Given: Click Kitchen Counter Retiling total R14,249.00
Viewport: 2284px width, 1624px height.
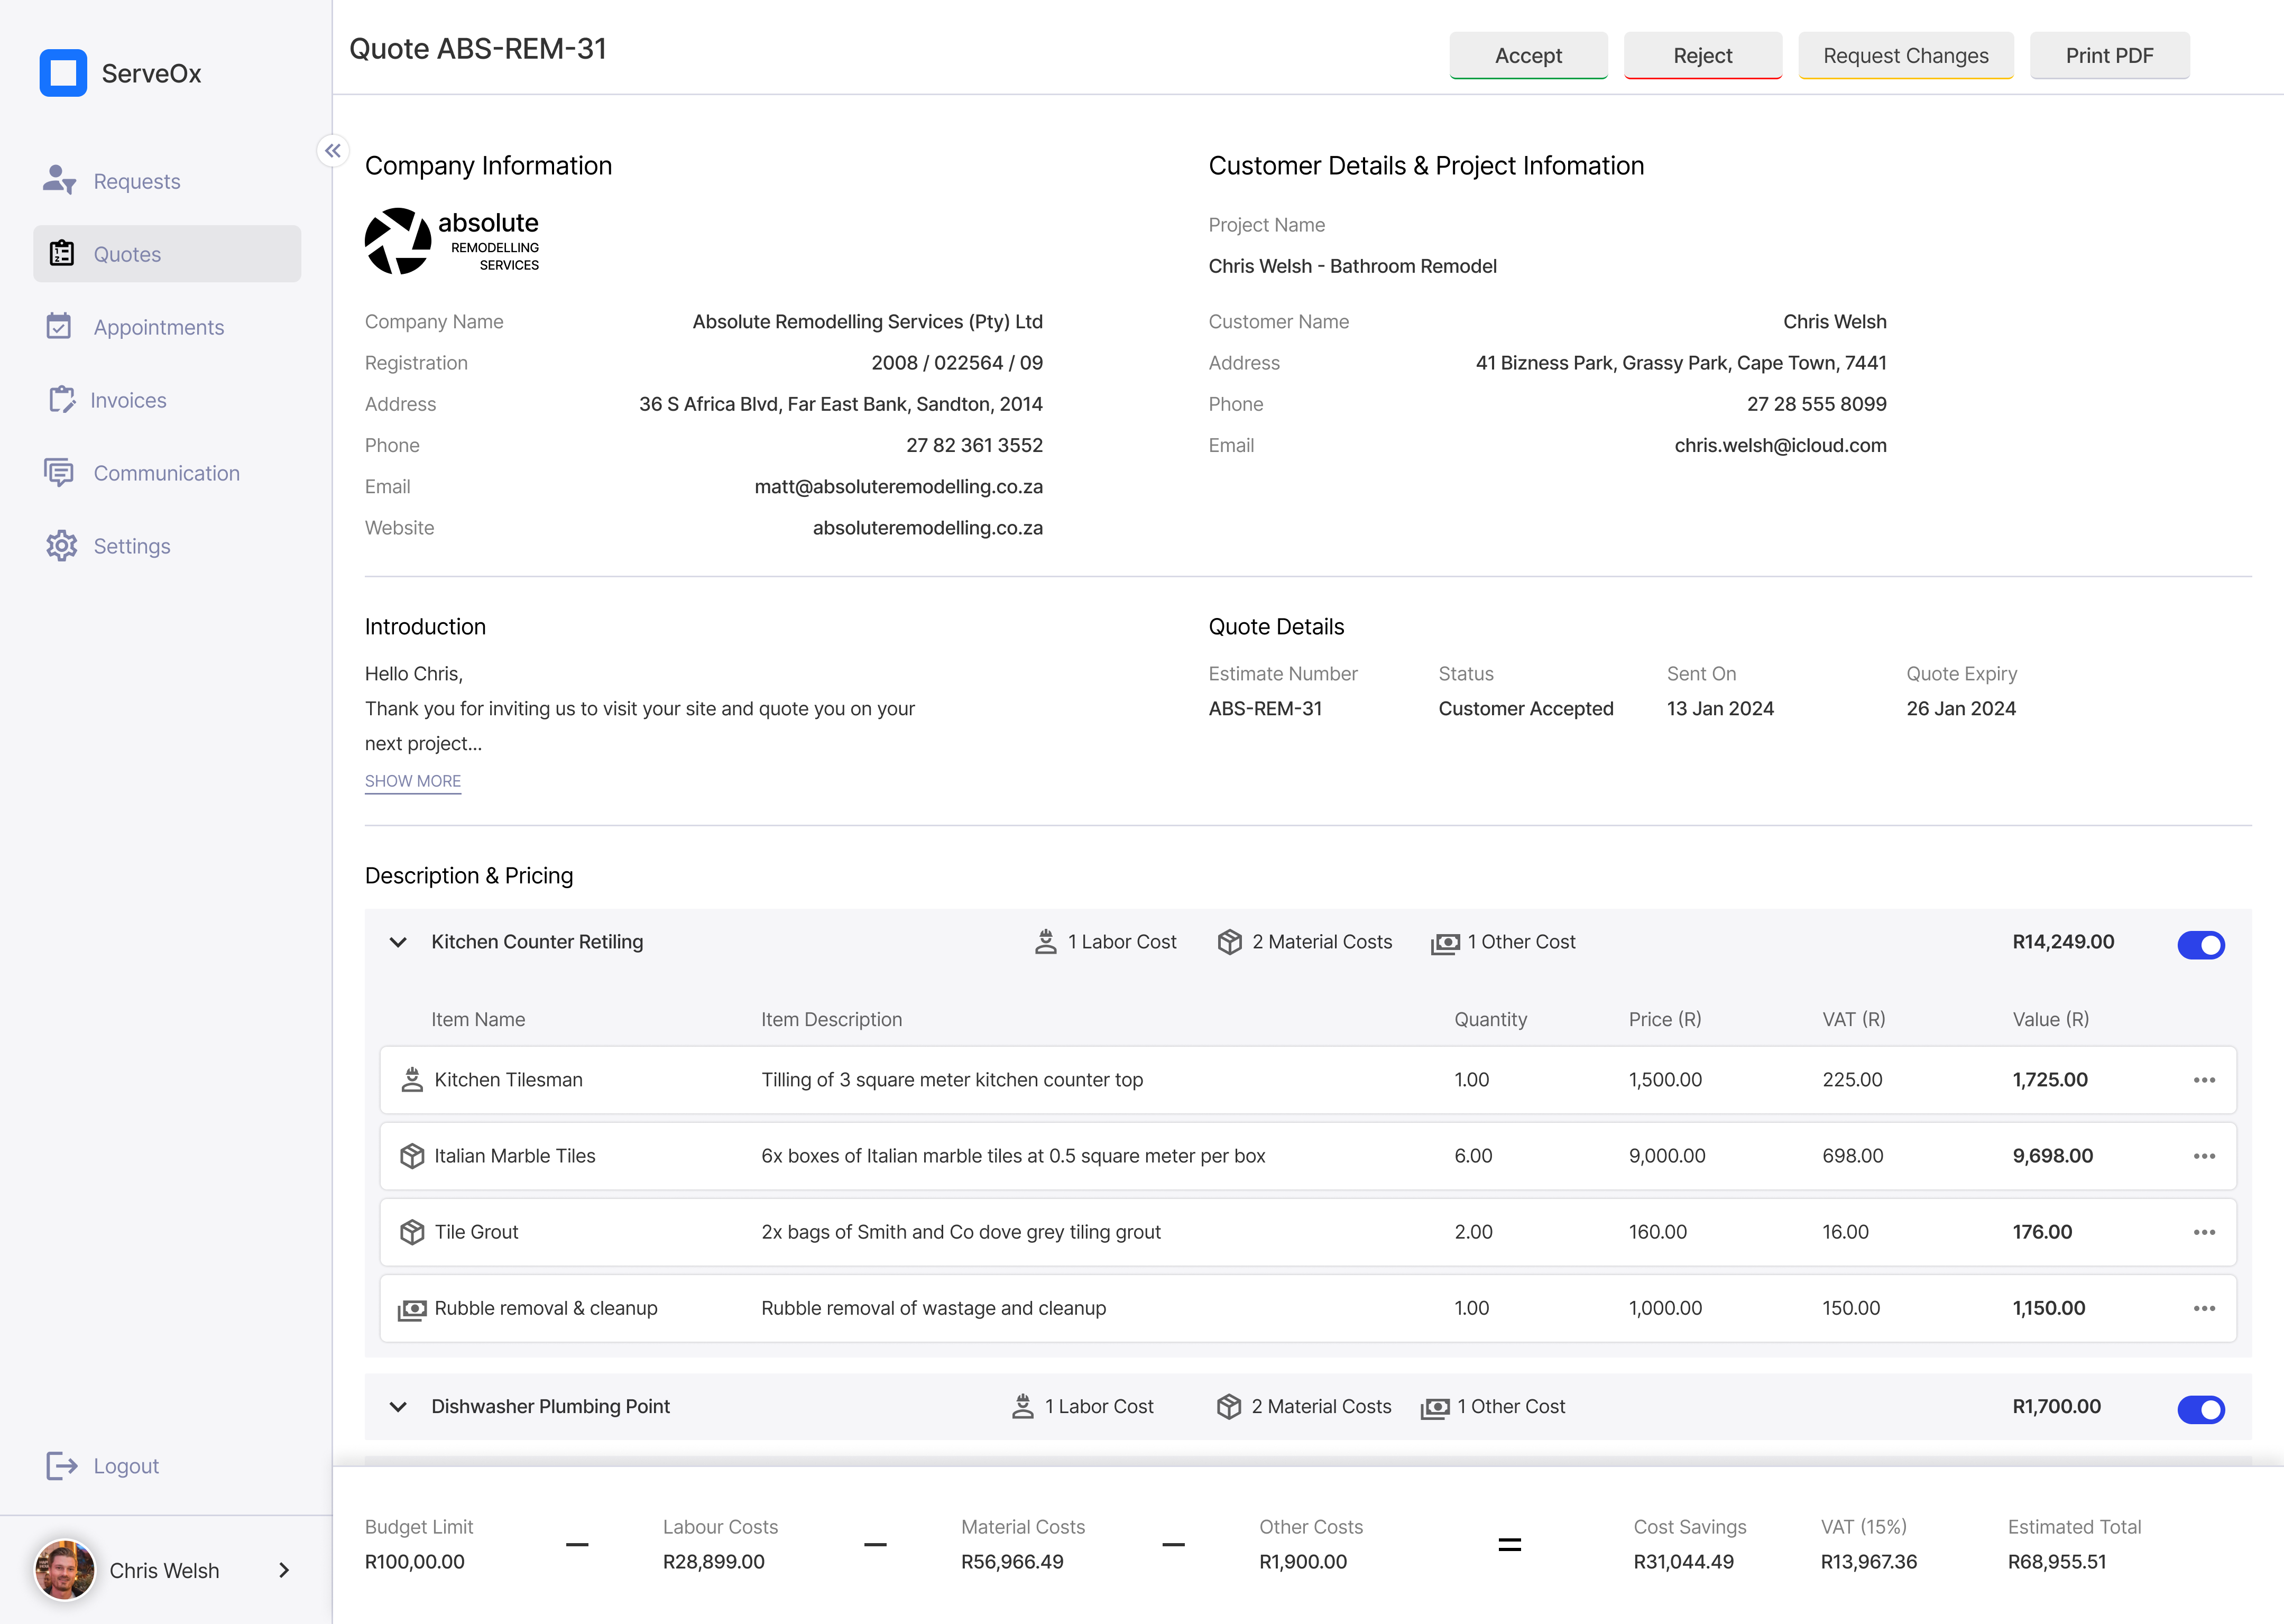Looking at the screenshot, I should pyautogui.click(x=2063, y=942).
